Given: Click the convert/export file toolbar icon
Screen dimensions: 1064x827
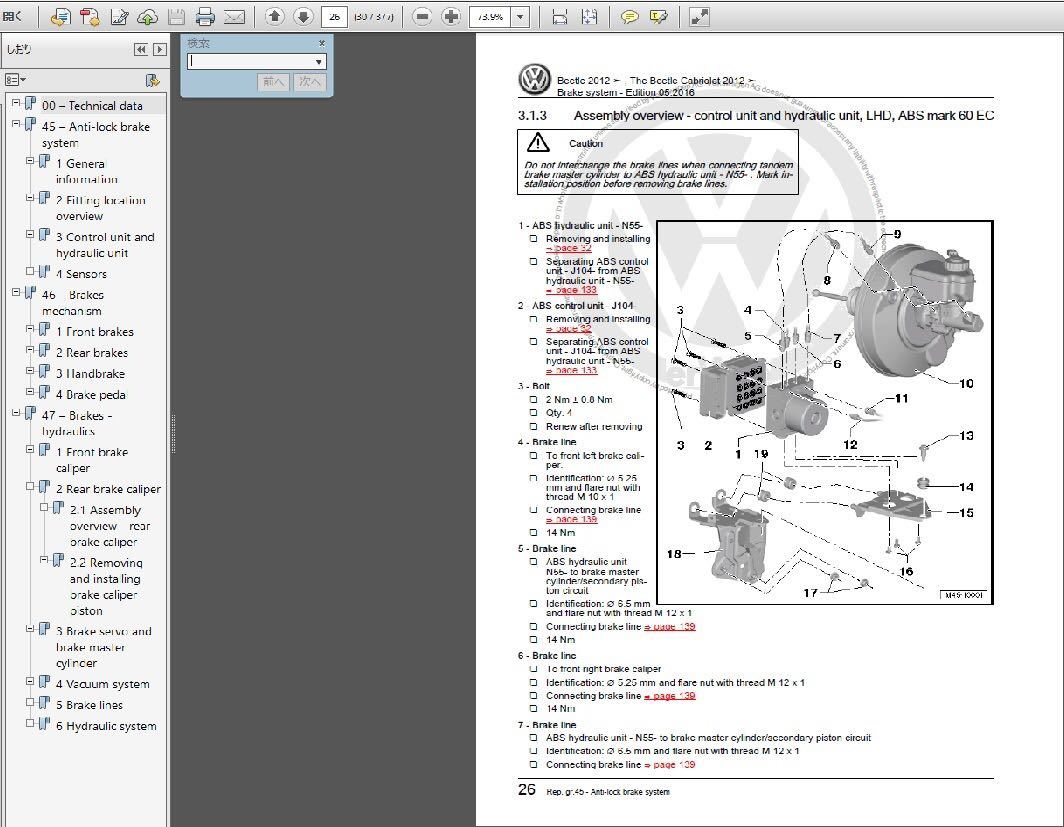Looking at the screenshot, I should click(60, 17).
